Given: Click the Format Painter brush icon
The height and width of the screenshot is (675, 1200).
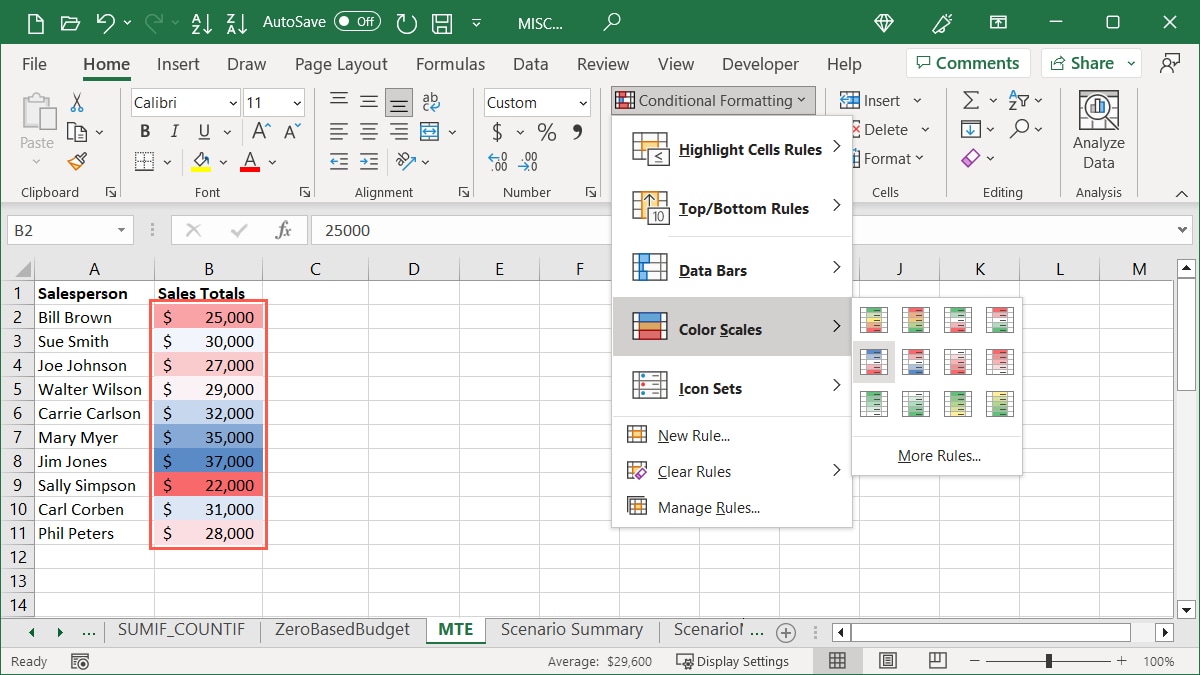Looking at the screenshot, I should [x=77, y=161].
